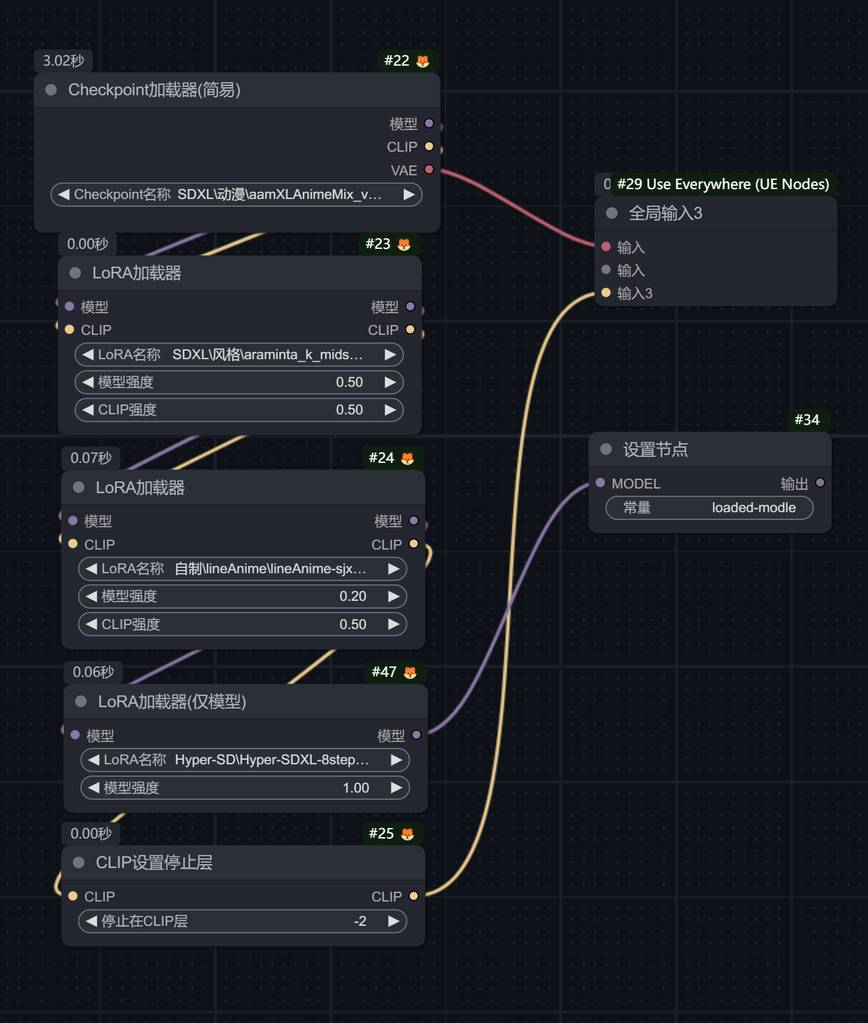Click the fox badge on node #25
This screenshot has height=1023, width=868.
(x=408, y=833)
